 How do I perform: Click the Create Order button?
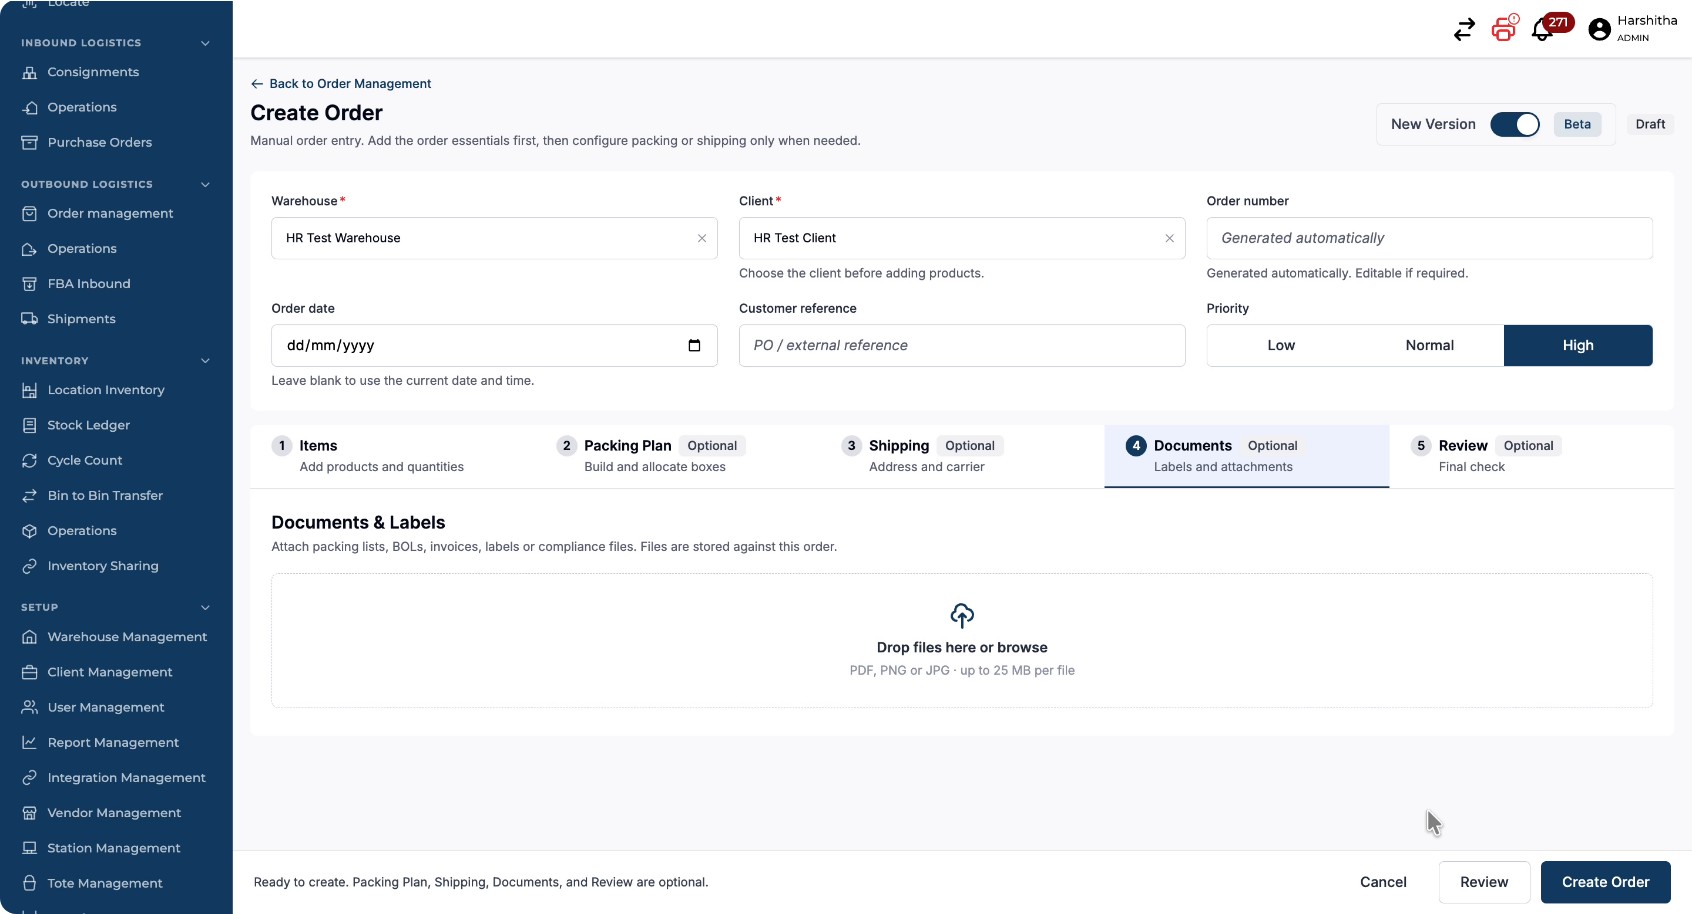(1606, 882)
